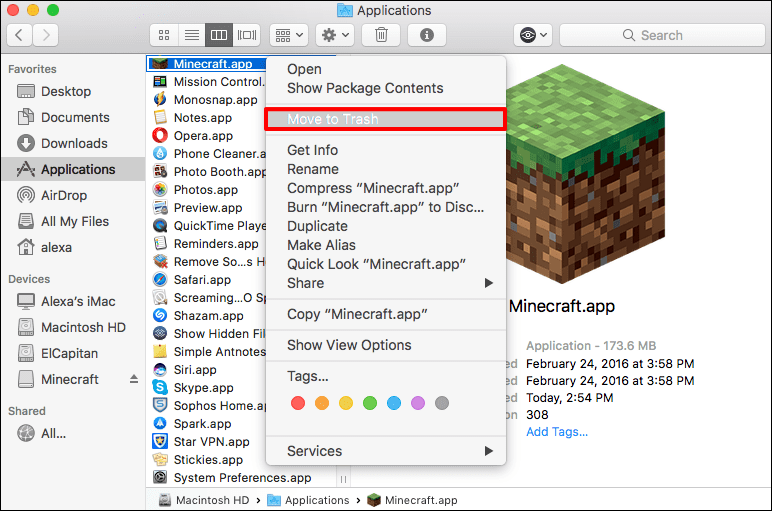Expand the Services submenu

386,451
